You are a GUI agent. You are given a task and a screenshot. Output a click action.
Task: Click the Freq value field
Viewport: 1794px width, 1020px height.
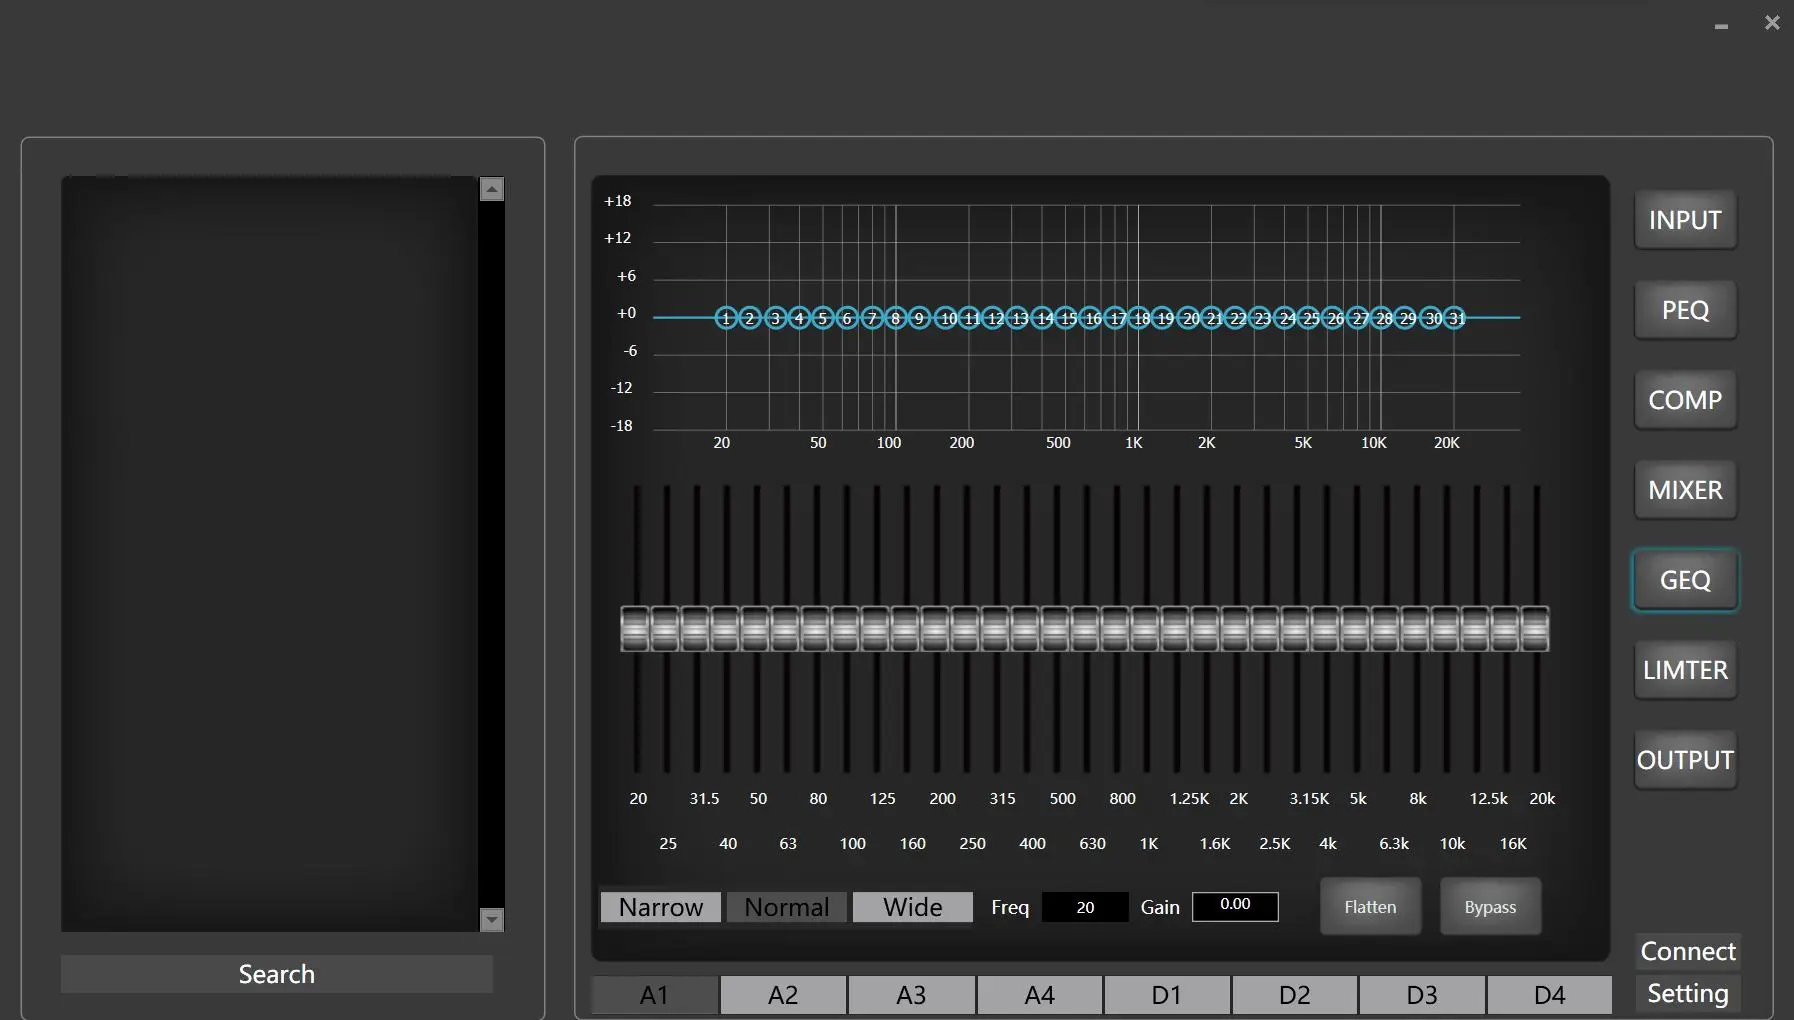[1085, 907]
